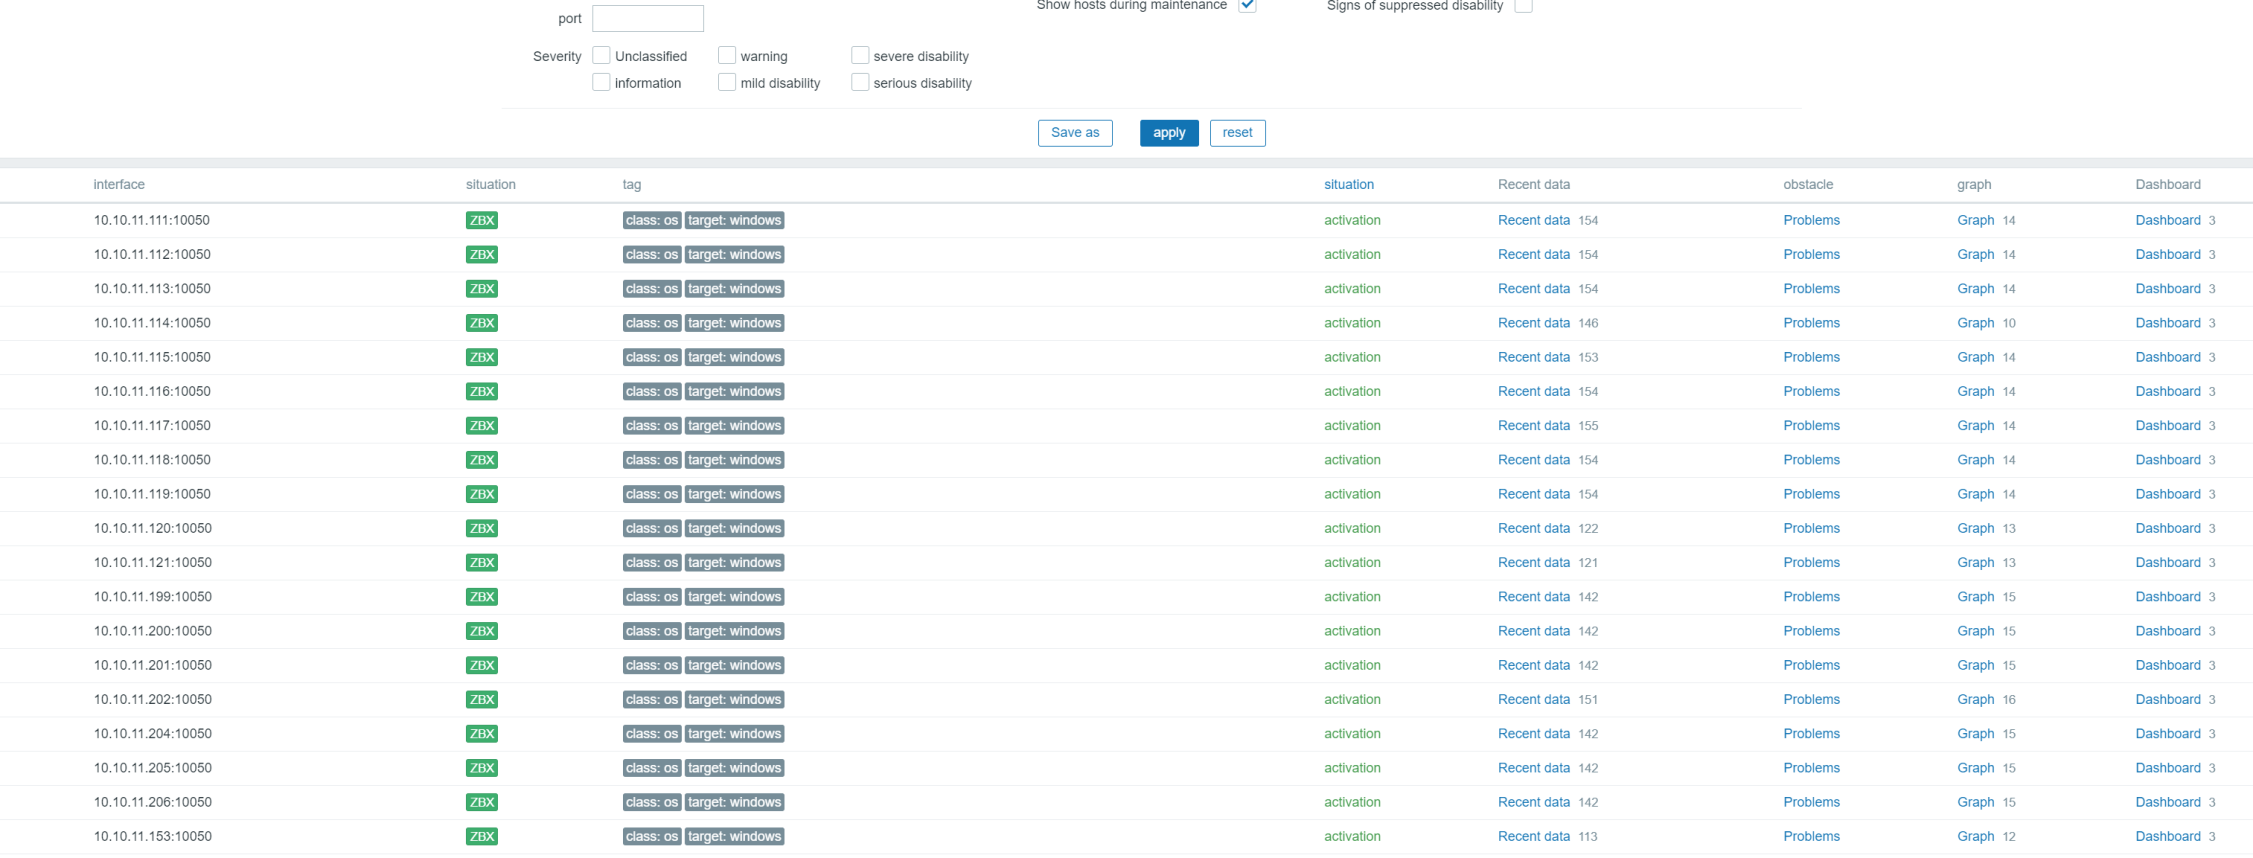Open Recent data for 10.10.11.153:10050

click(1533, 836)
